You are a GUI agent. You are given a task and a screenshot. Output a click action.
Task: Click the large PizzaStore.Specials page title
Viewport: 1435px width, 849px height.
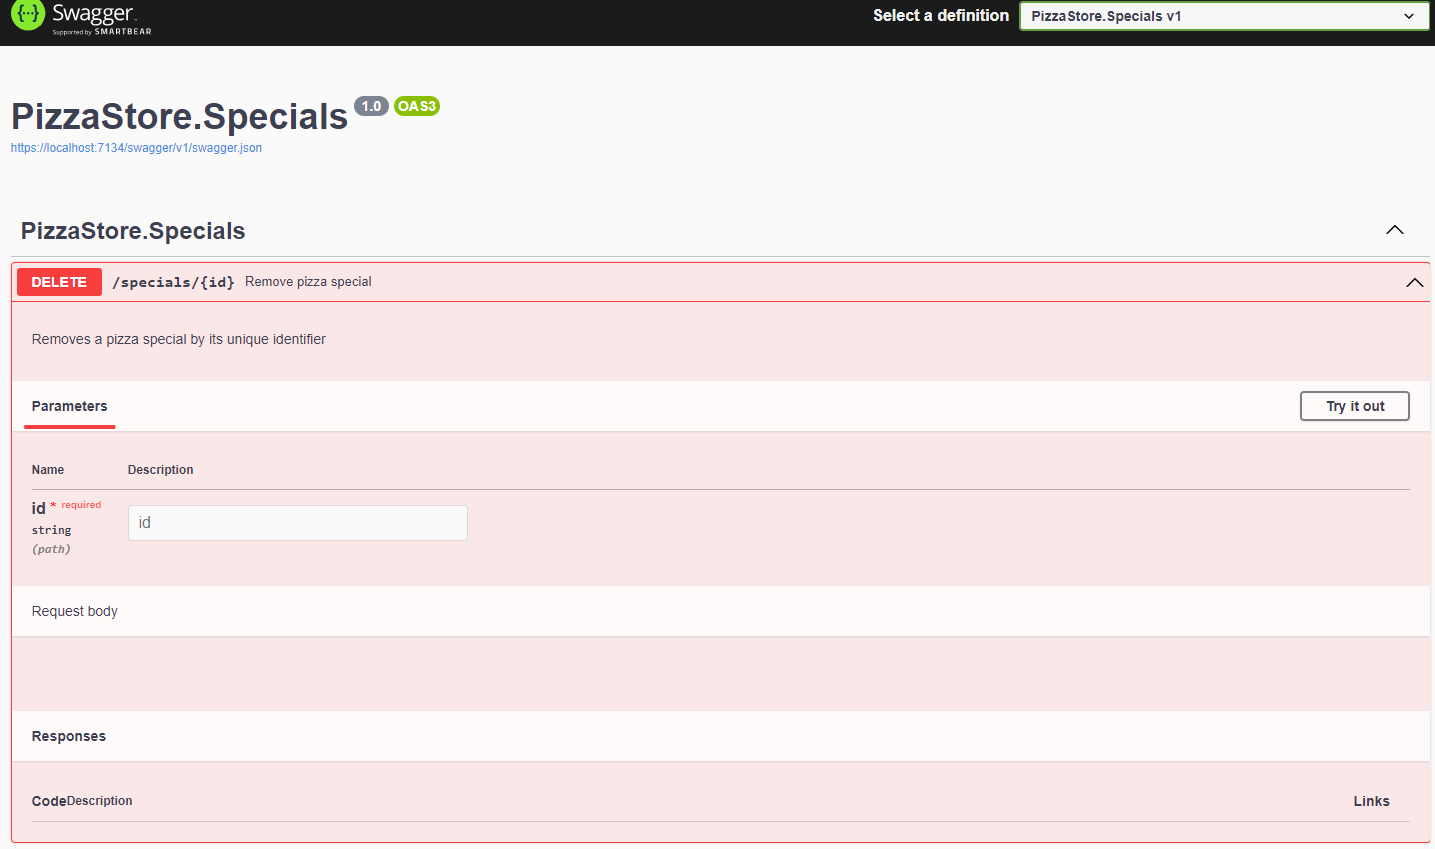pyautogui.click(x=180, y=117)
